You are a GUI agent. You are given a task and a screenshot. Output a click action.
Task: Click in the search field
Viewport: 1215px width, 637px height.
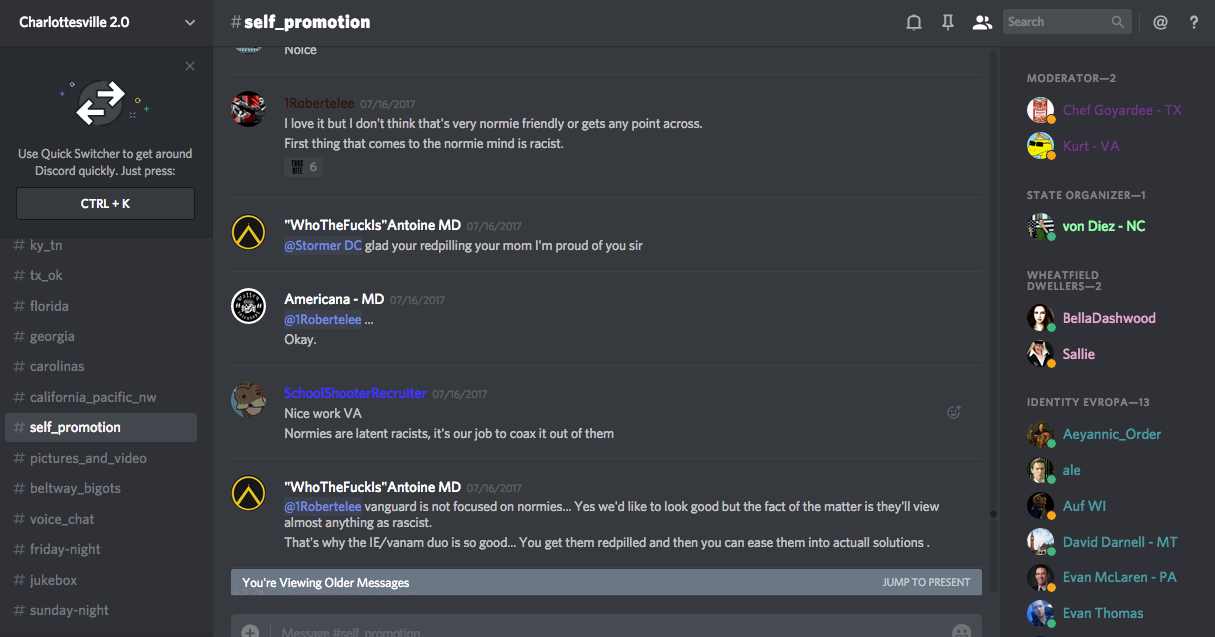[x=1057, y=22]
